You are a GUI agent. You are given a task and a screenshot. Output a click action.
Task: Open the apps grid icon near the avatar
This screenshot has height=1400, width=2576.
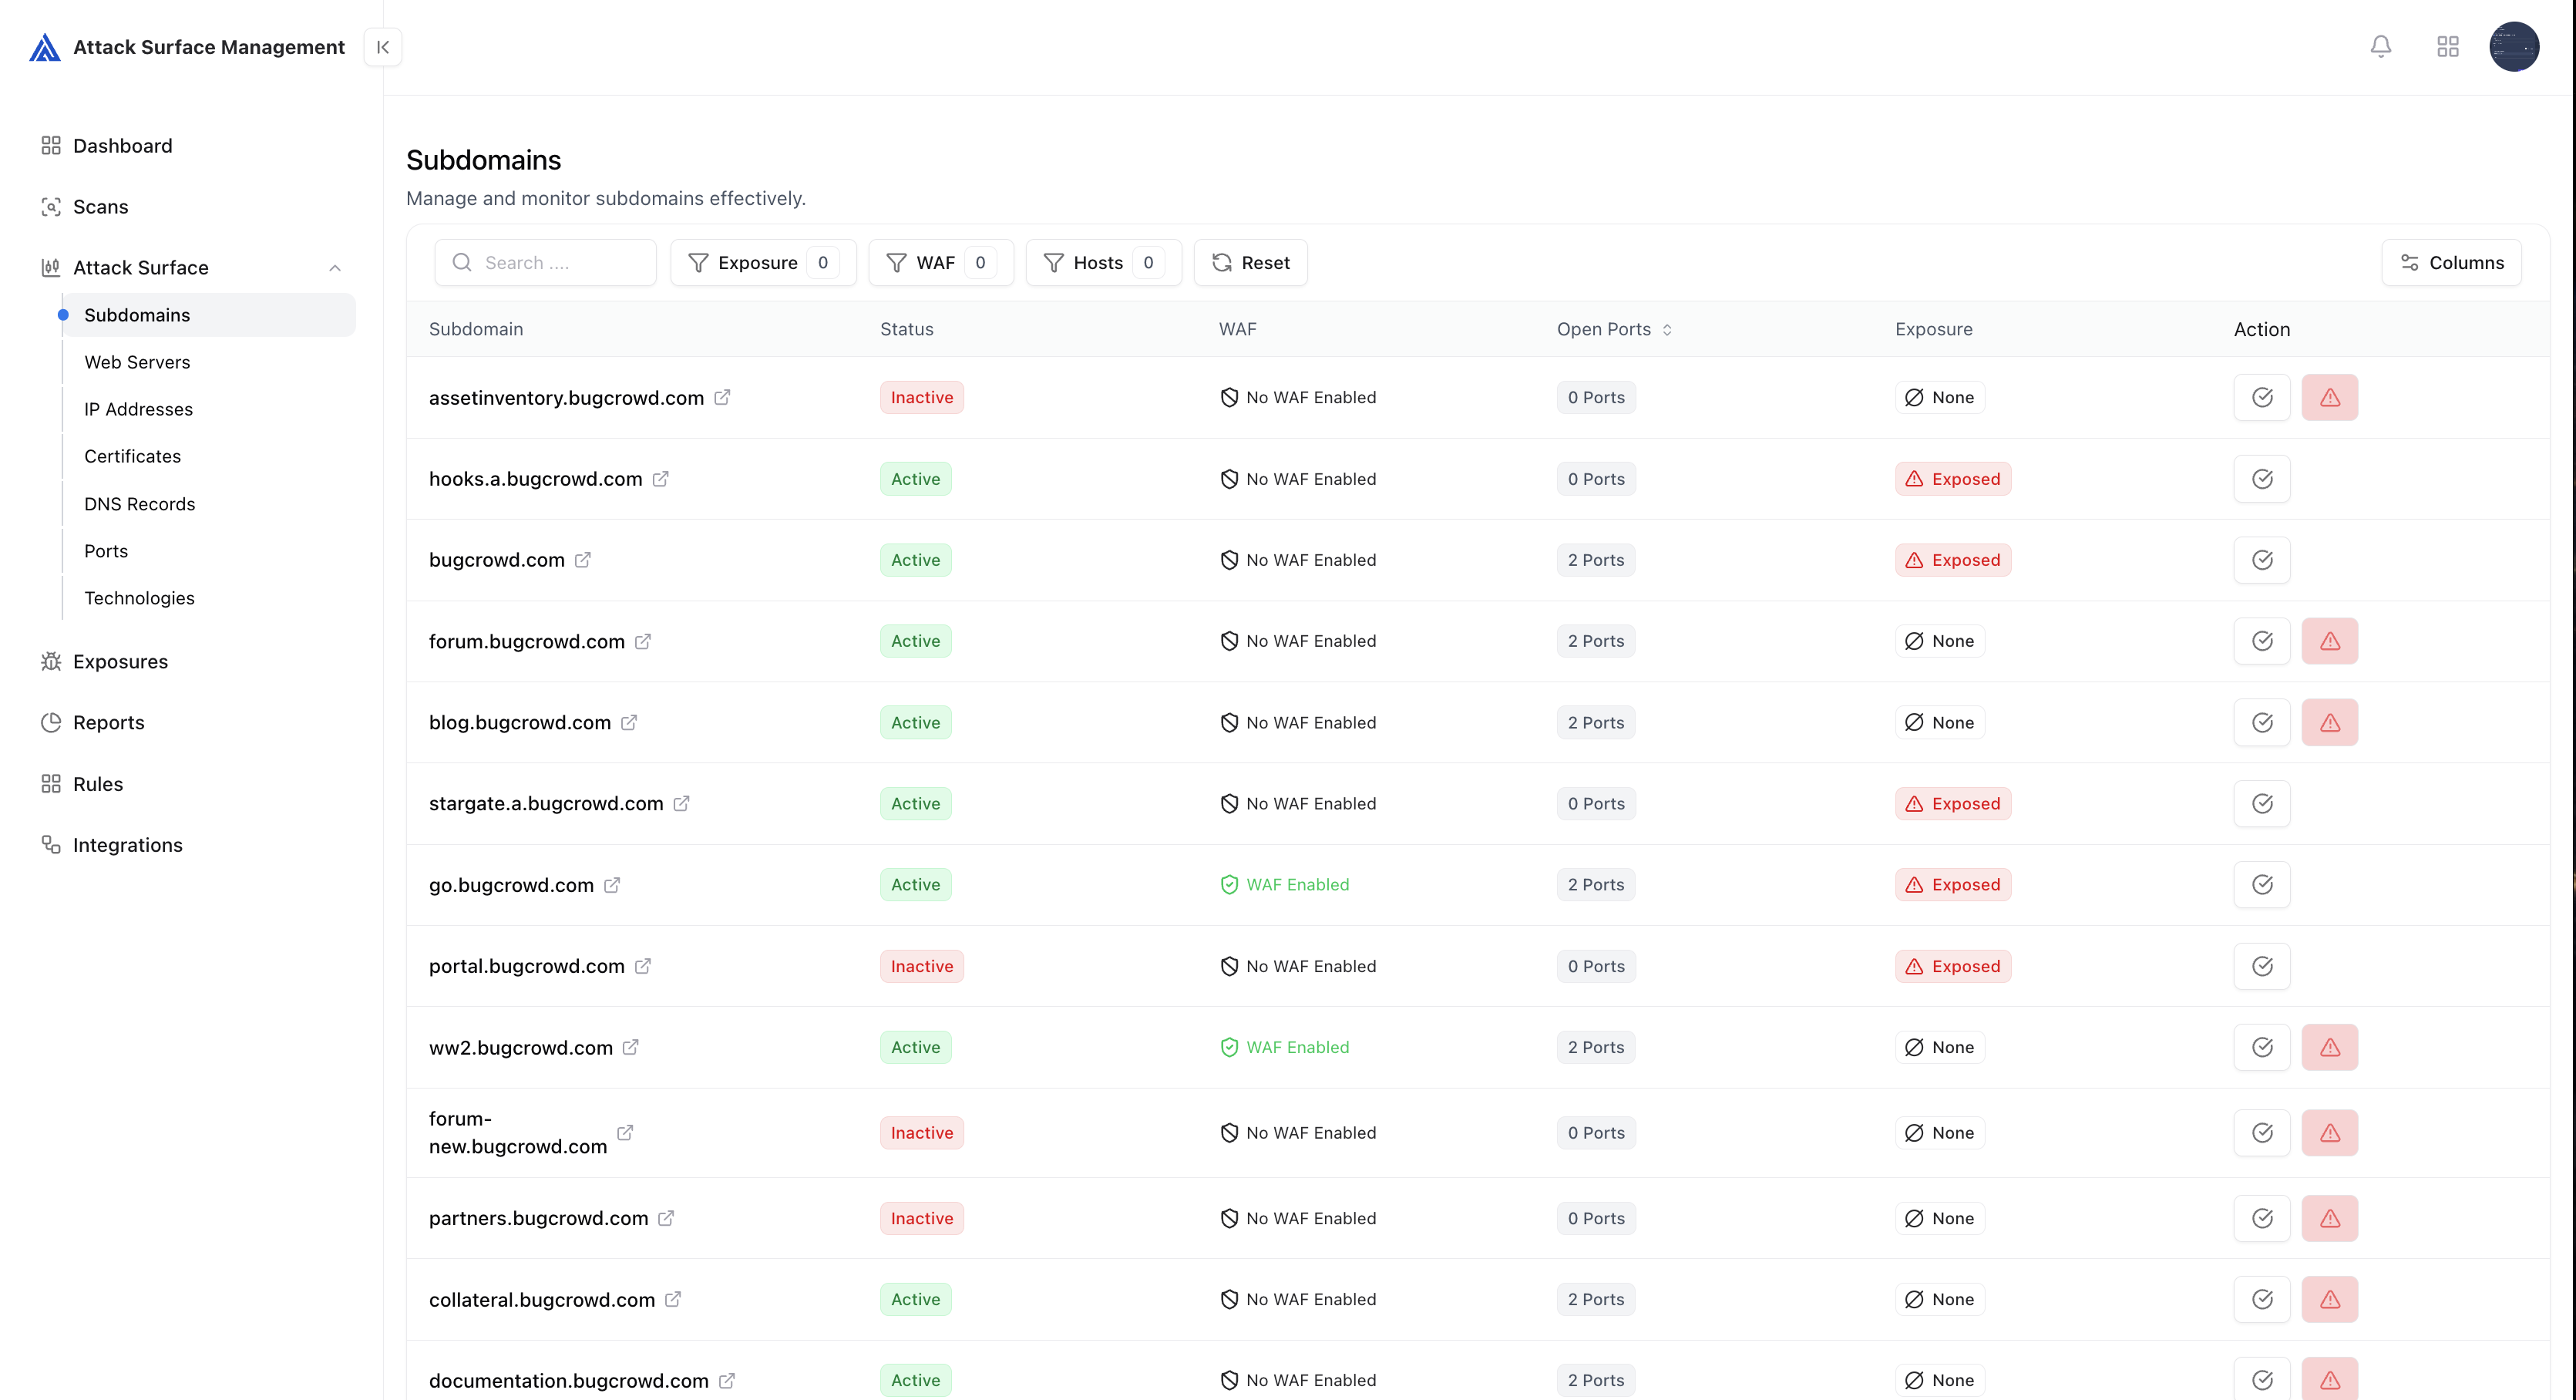tap(2448, 46)
